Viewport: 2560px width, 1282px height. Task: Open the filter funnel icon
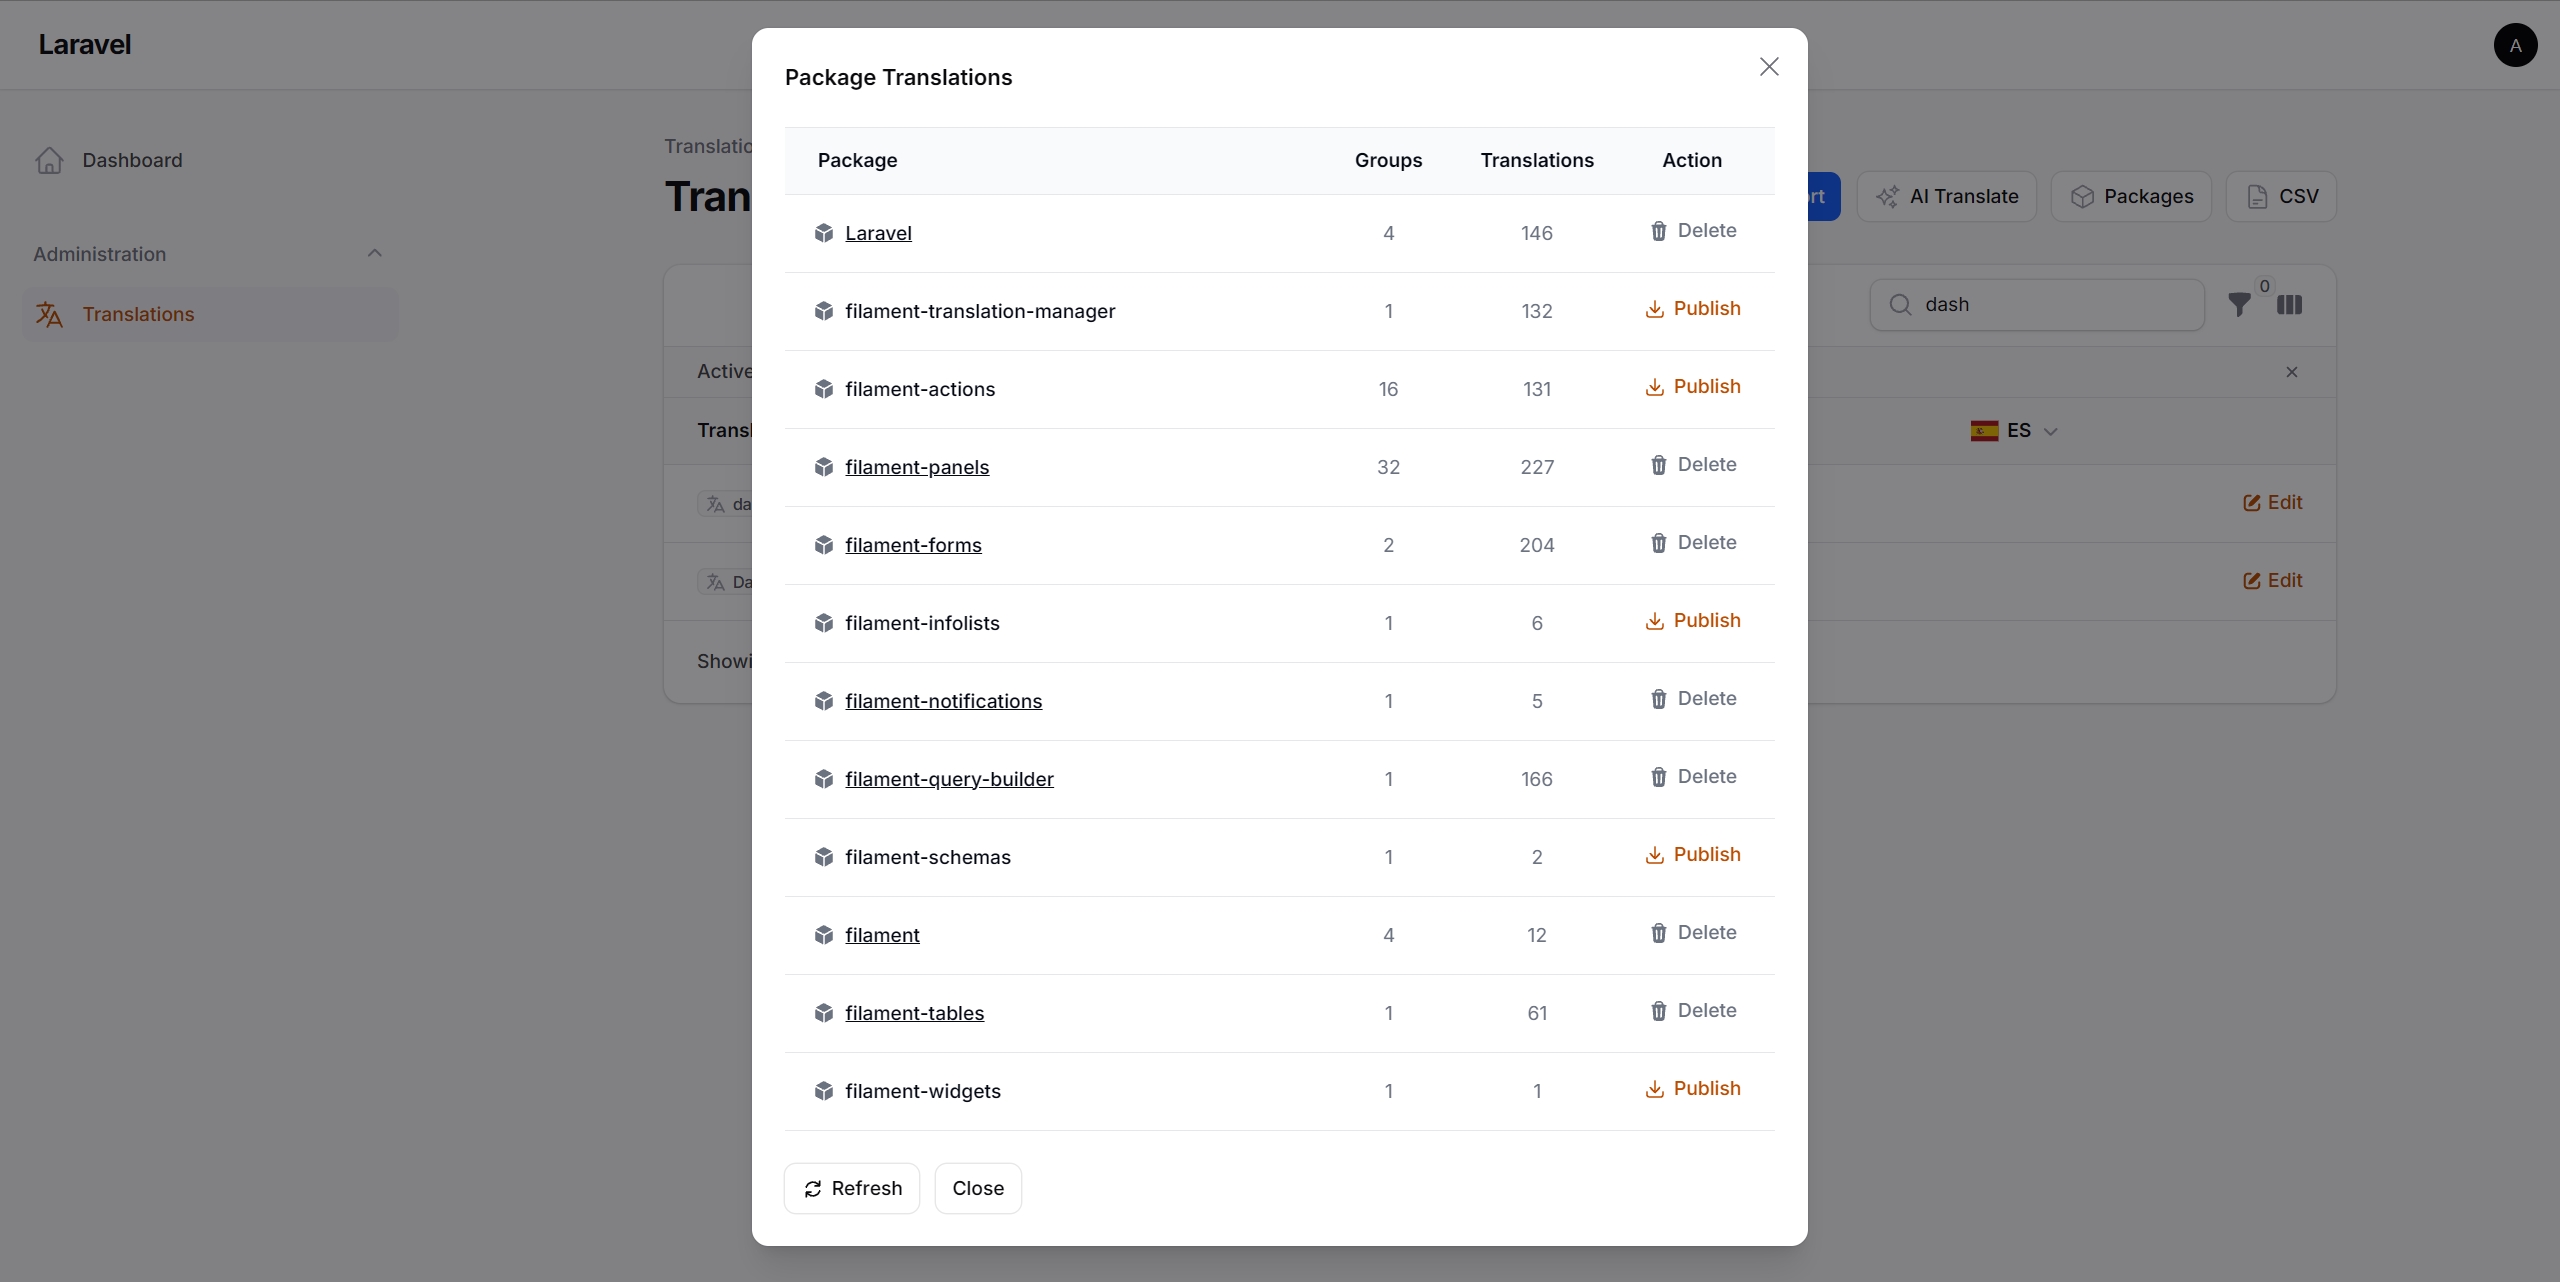point(2240,305)
